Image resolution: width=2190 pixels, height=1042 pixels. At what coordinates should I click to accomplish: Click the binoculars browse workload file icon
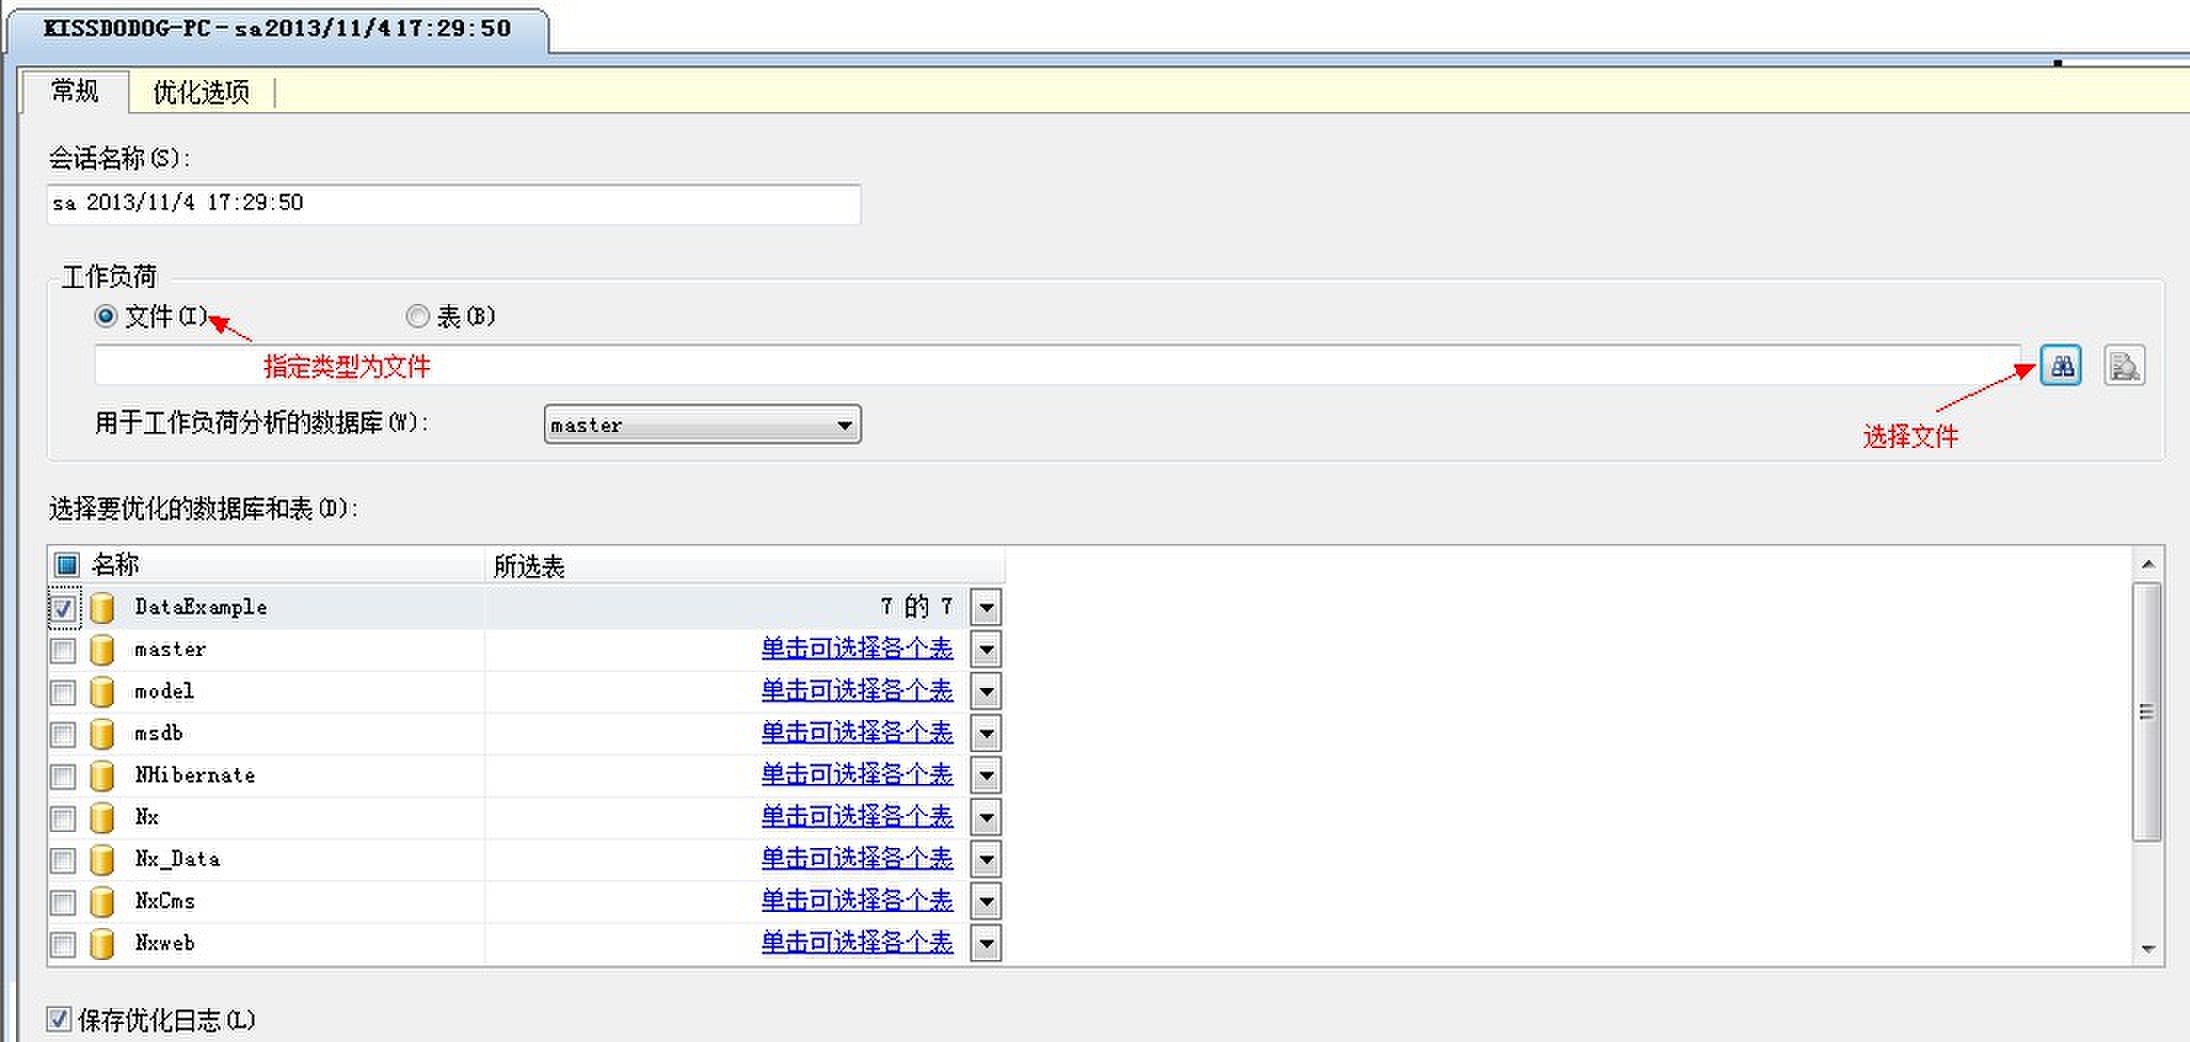[2060, 365]
